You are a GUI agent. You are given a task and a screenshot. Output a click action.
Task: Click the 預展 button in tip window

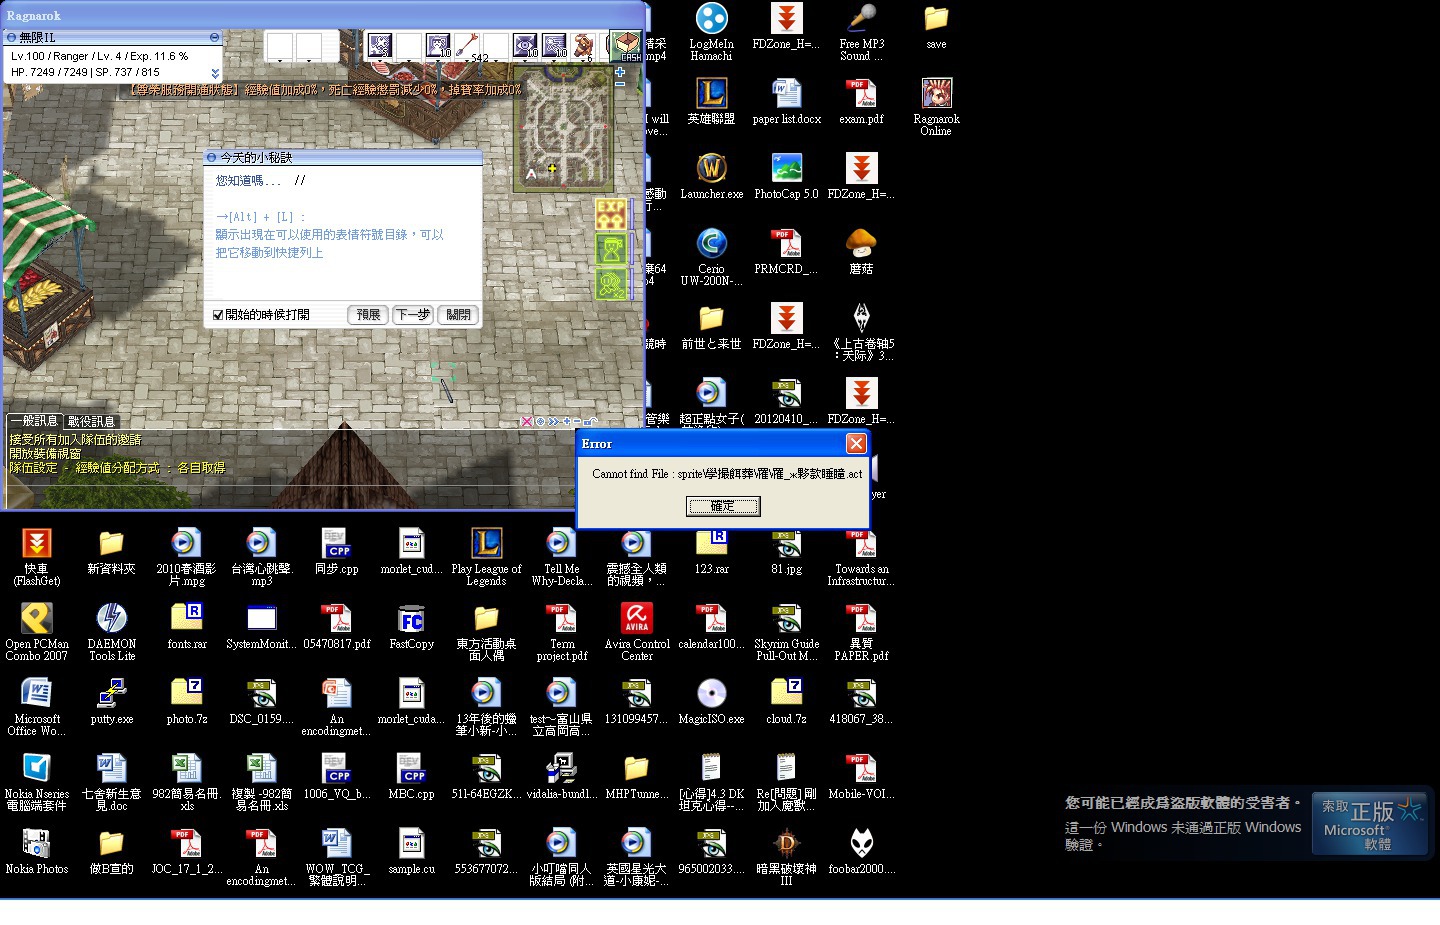coord(368,315)
